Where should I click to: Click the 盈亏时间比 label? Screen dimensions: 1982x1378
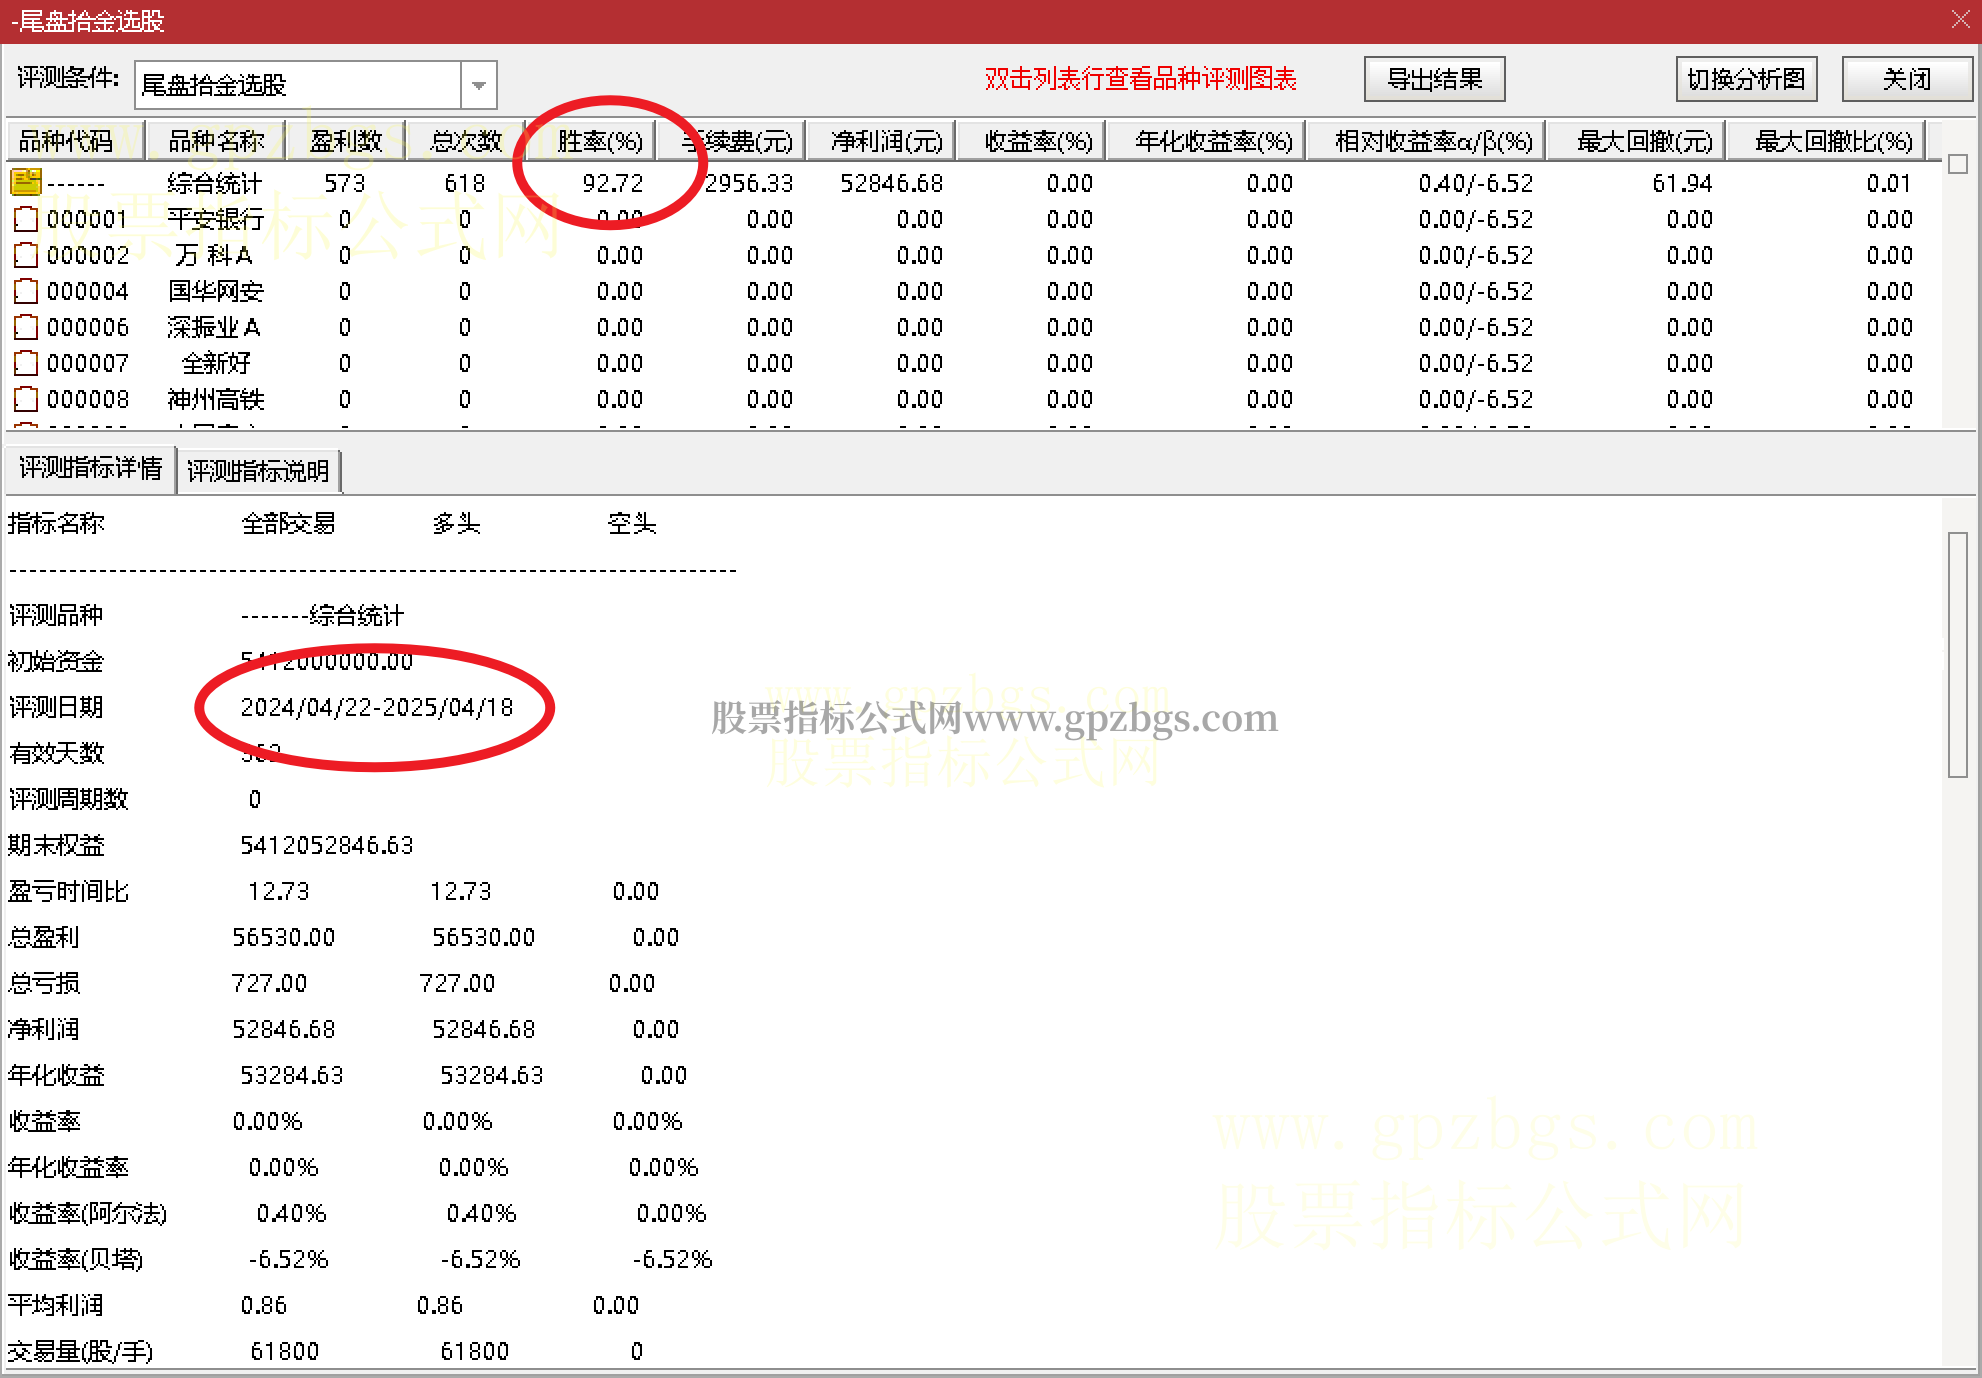[x=68, y=891]
